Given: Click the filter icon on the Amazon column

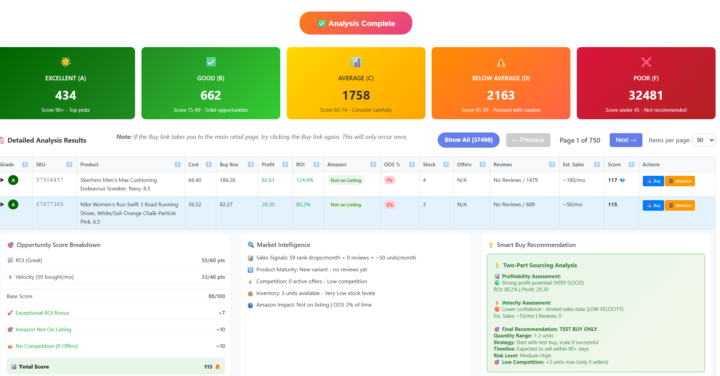Looking at the screenshot, I should coord(373,164).
